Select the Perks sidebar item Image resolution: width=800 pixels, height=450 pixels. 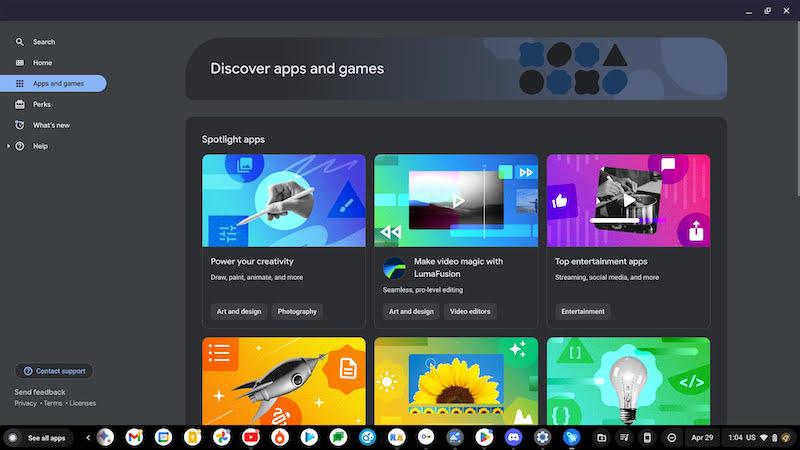(41, 104)
